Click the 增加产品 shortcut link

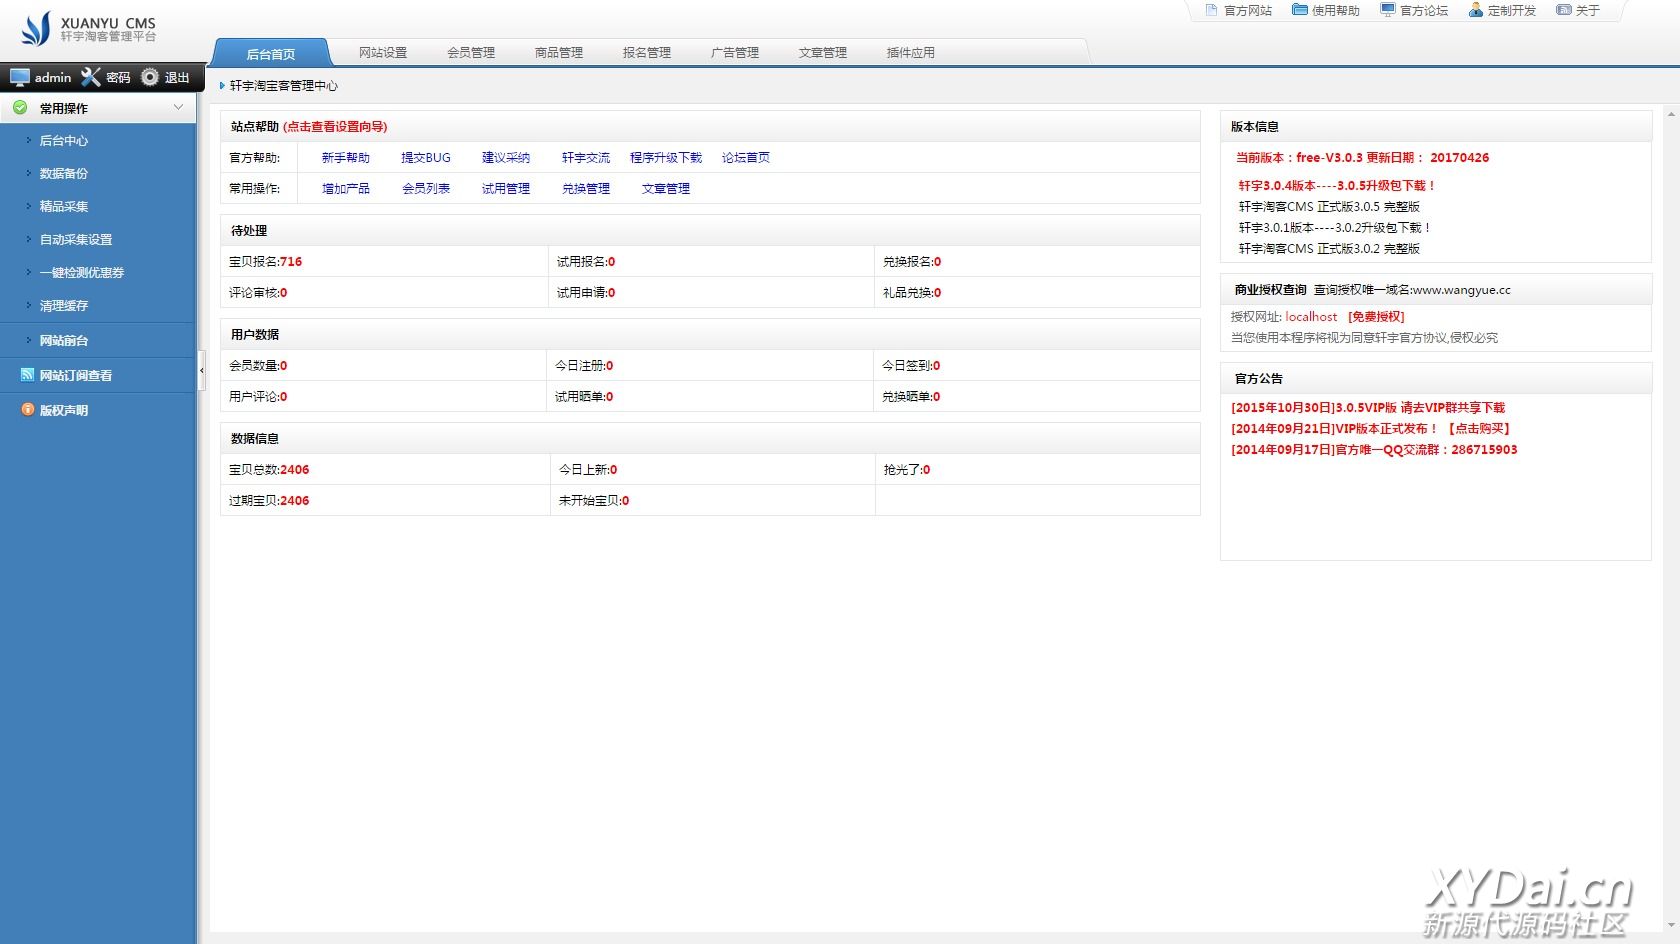[346, 189]
